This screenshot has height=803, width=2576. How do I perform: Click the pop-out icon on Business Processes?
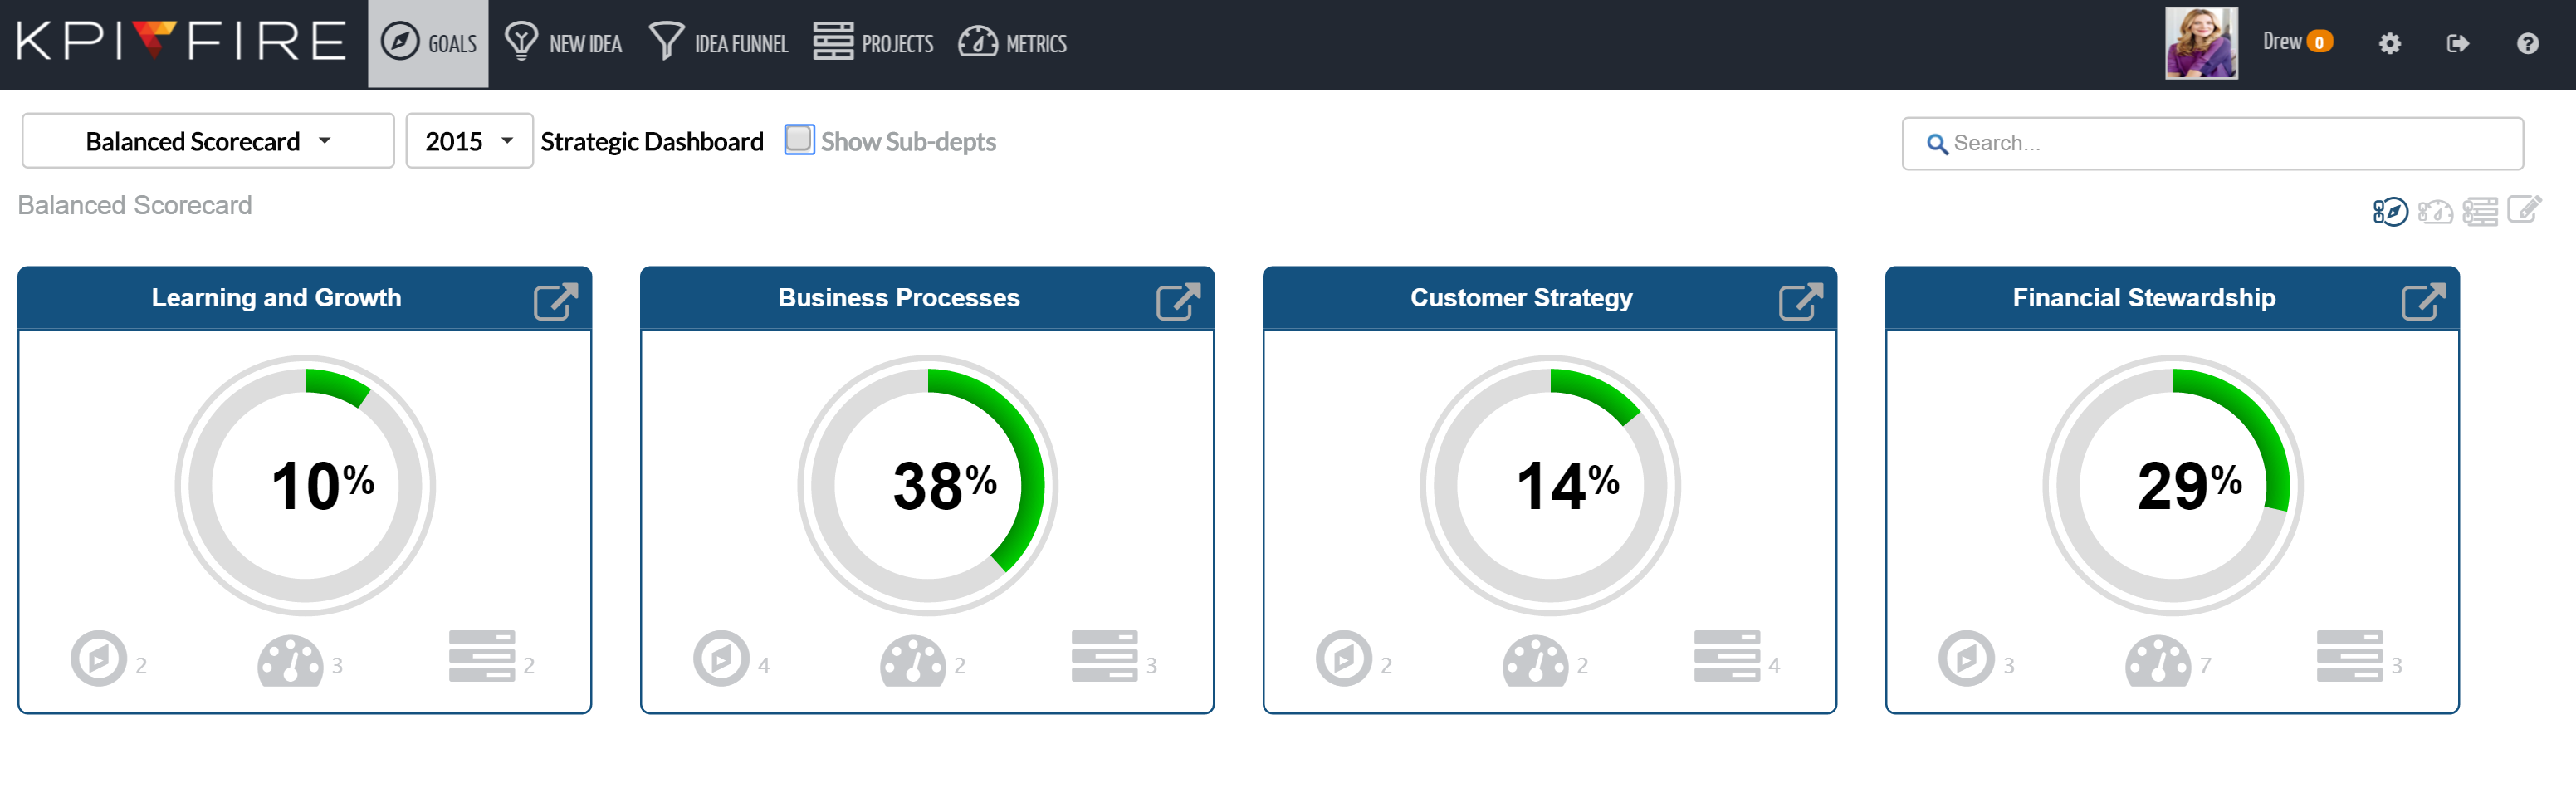point(1177,300)
